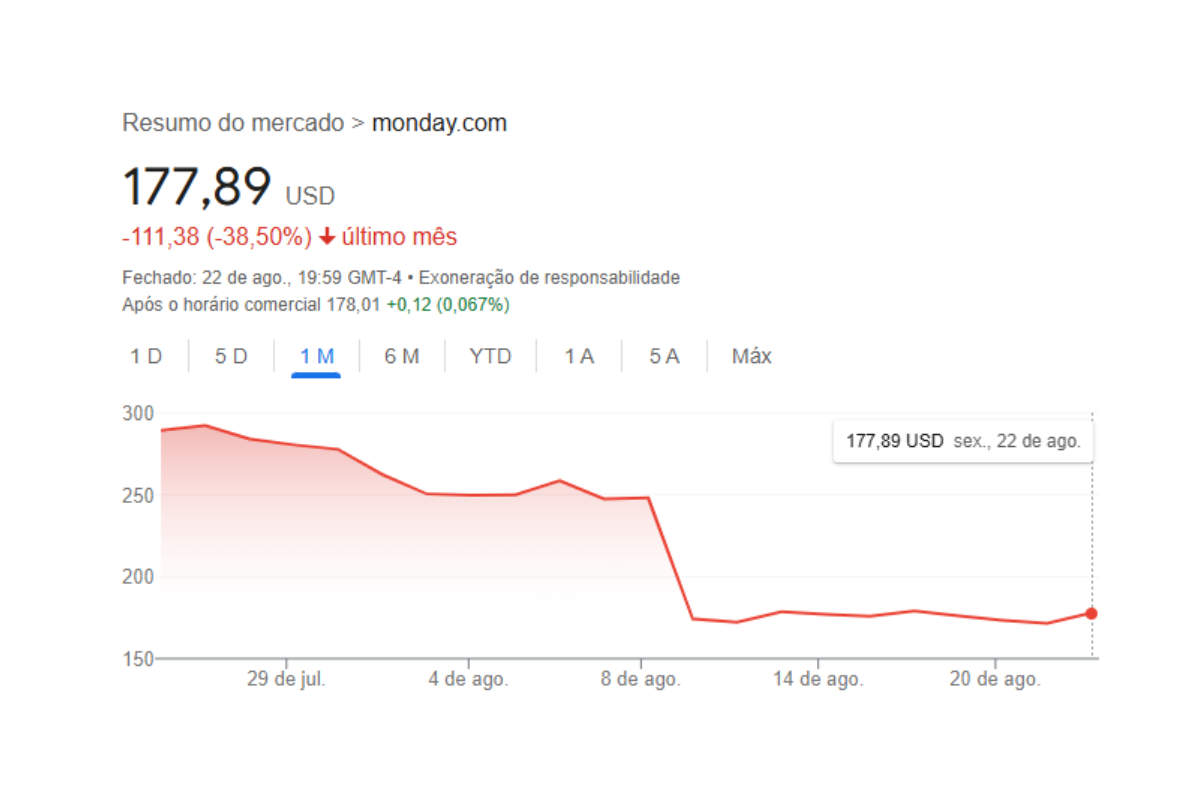
Task: Click the 177,89 USD chart tooltip
Action: (x=963, y=440)
